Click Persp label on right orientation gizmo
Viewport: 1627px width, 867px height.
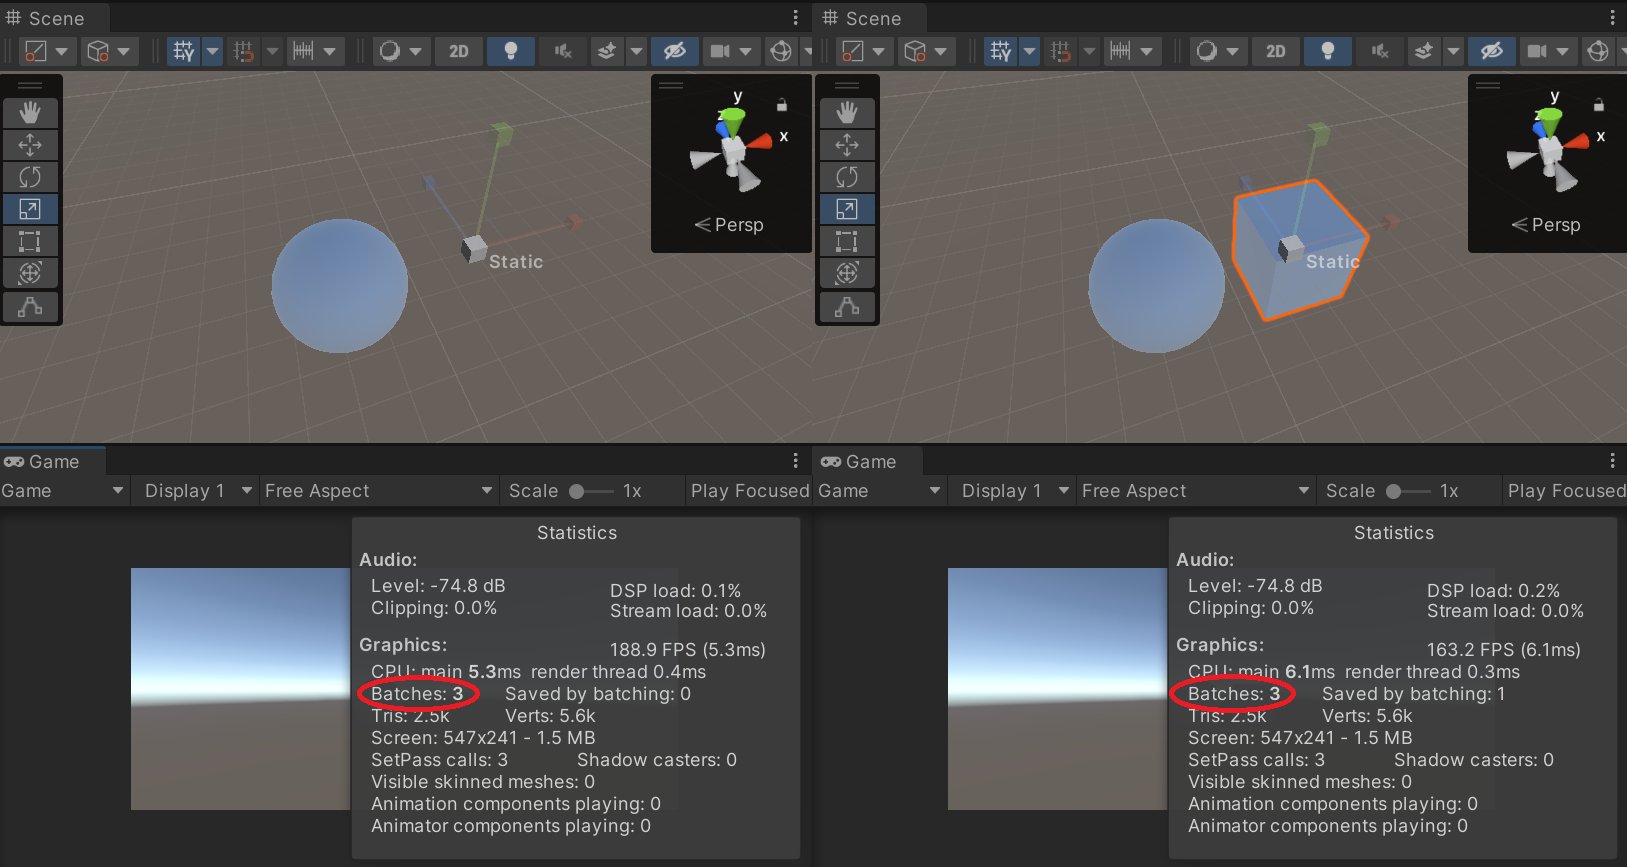[x=1556, y=225]
